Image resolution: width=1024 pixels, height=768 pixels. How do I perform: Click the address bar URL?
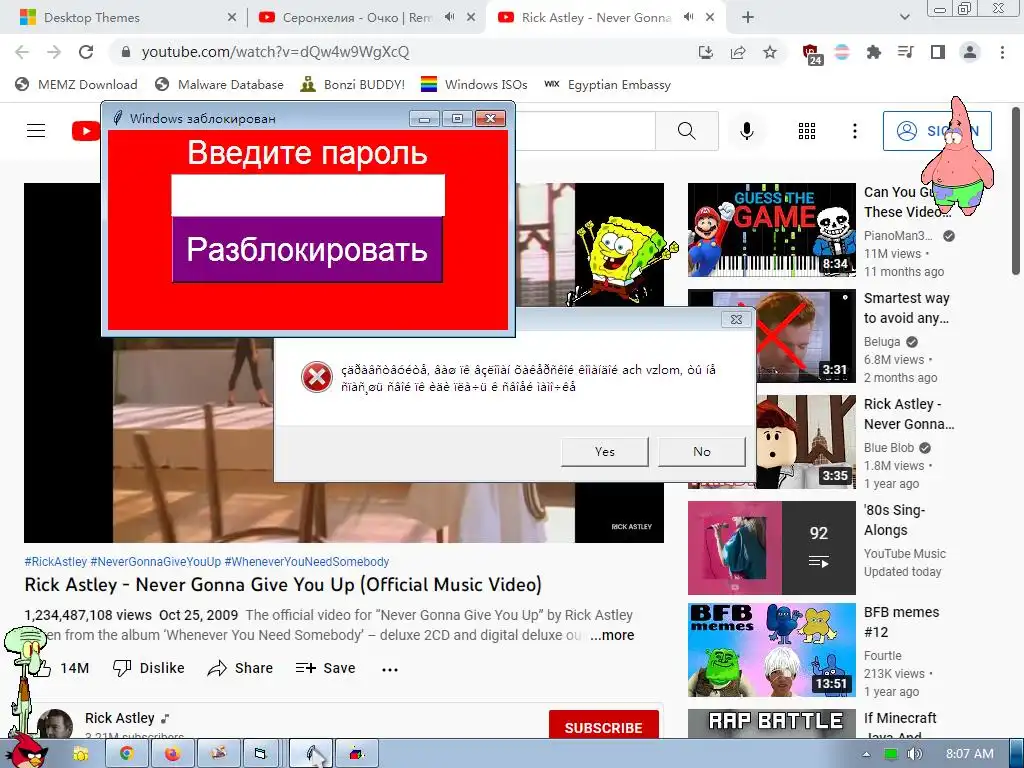pos(276,52)
